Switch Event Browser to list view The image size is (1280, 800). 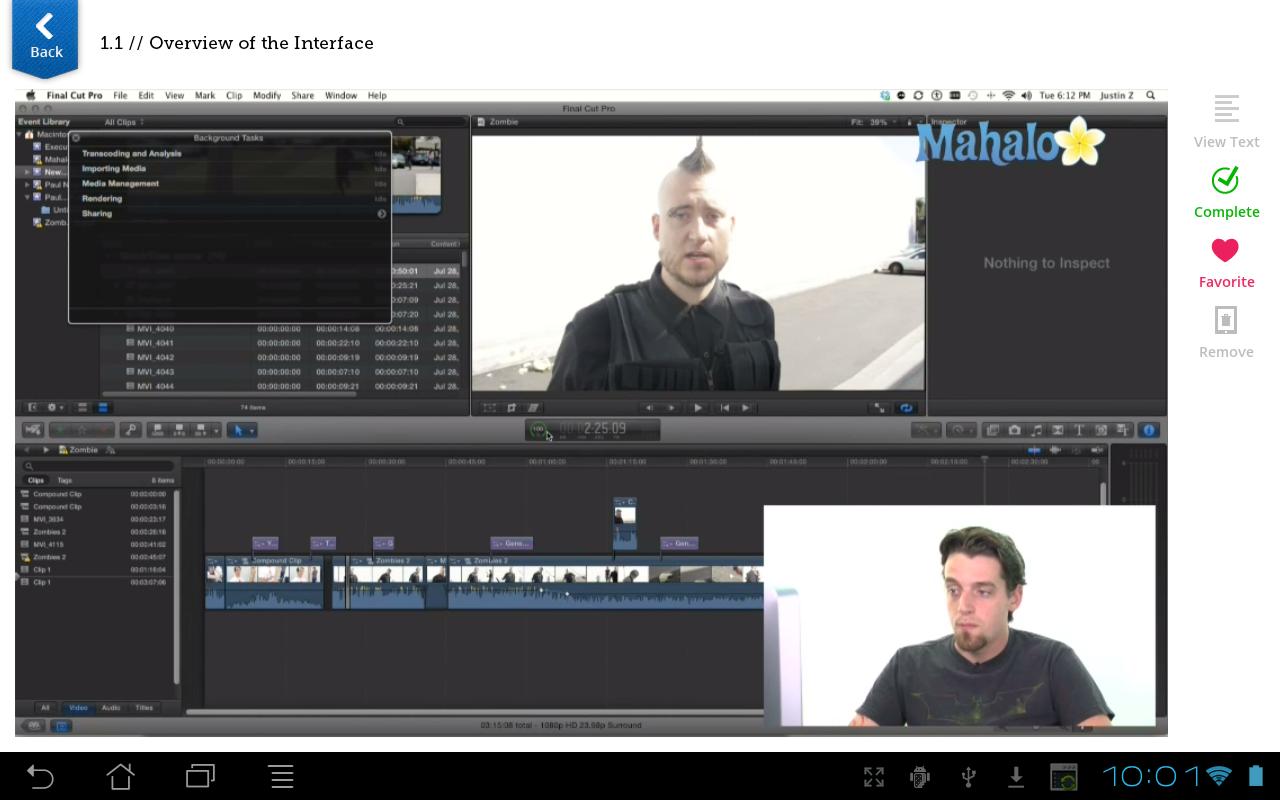point(102,408)
